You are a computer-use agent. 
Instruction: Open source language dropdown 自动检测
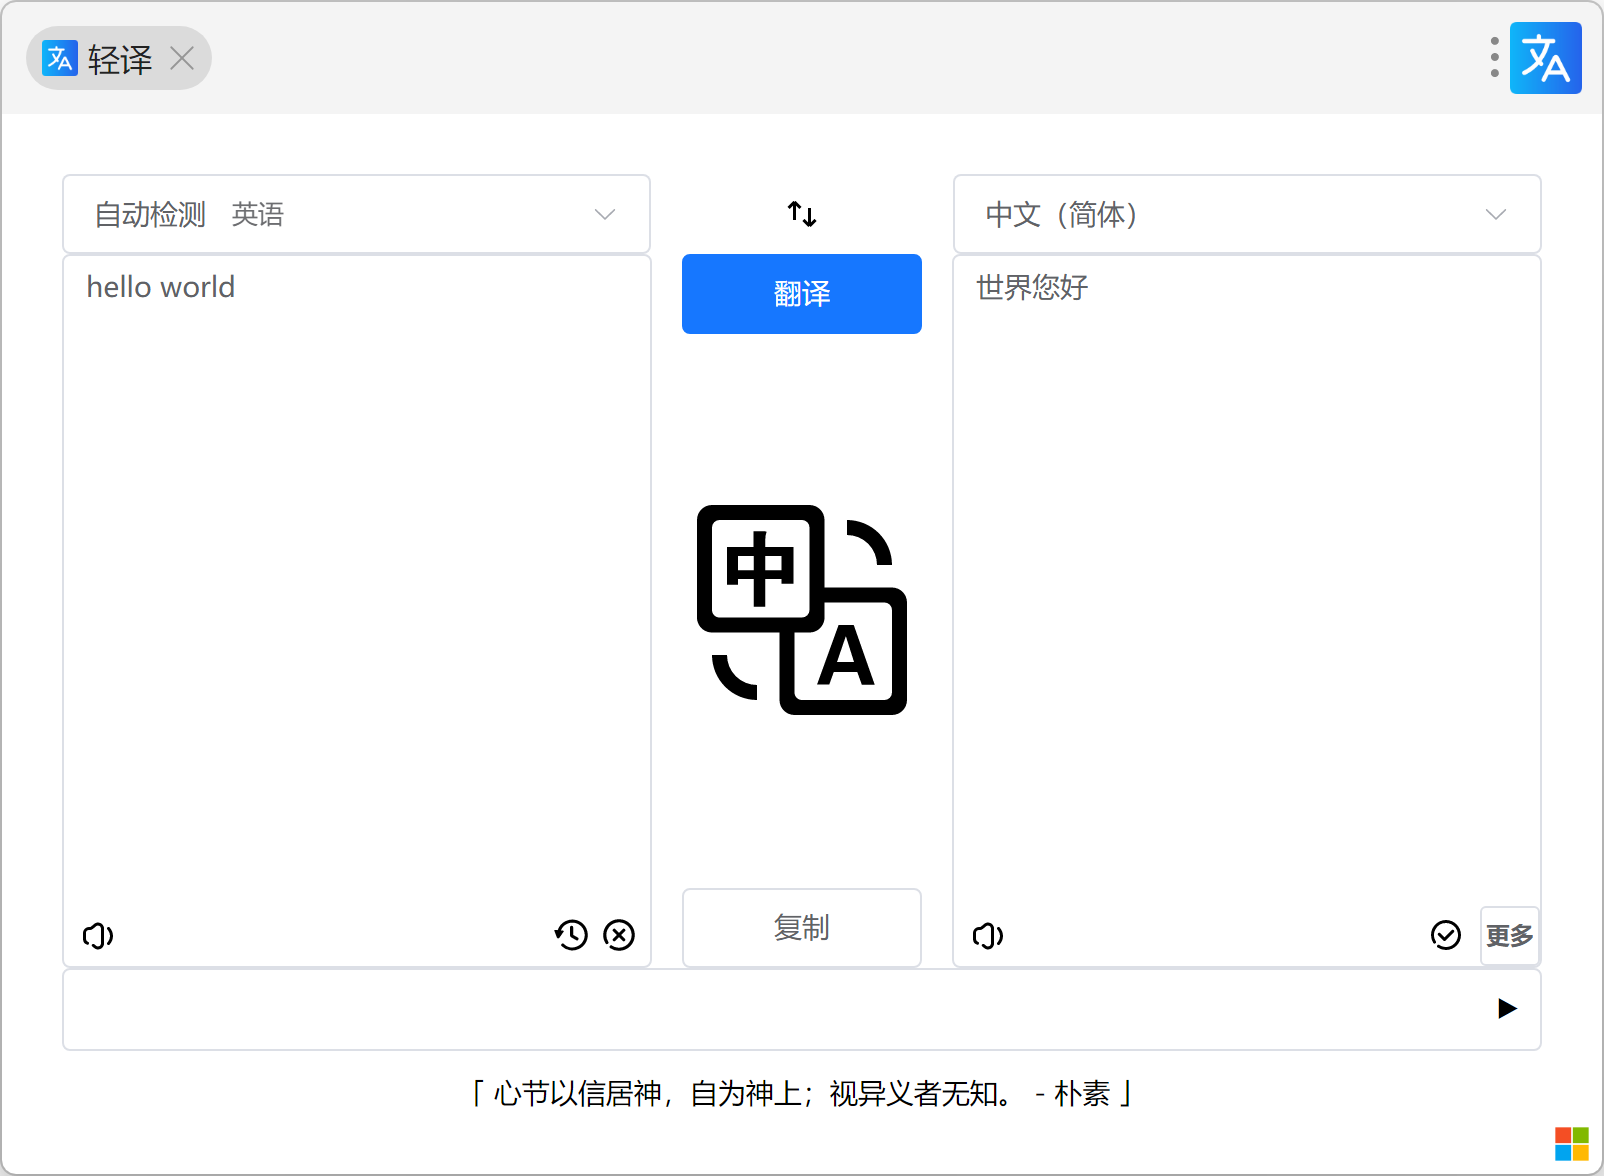(x=356, y=214)
